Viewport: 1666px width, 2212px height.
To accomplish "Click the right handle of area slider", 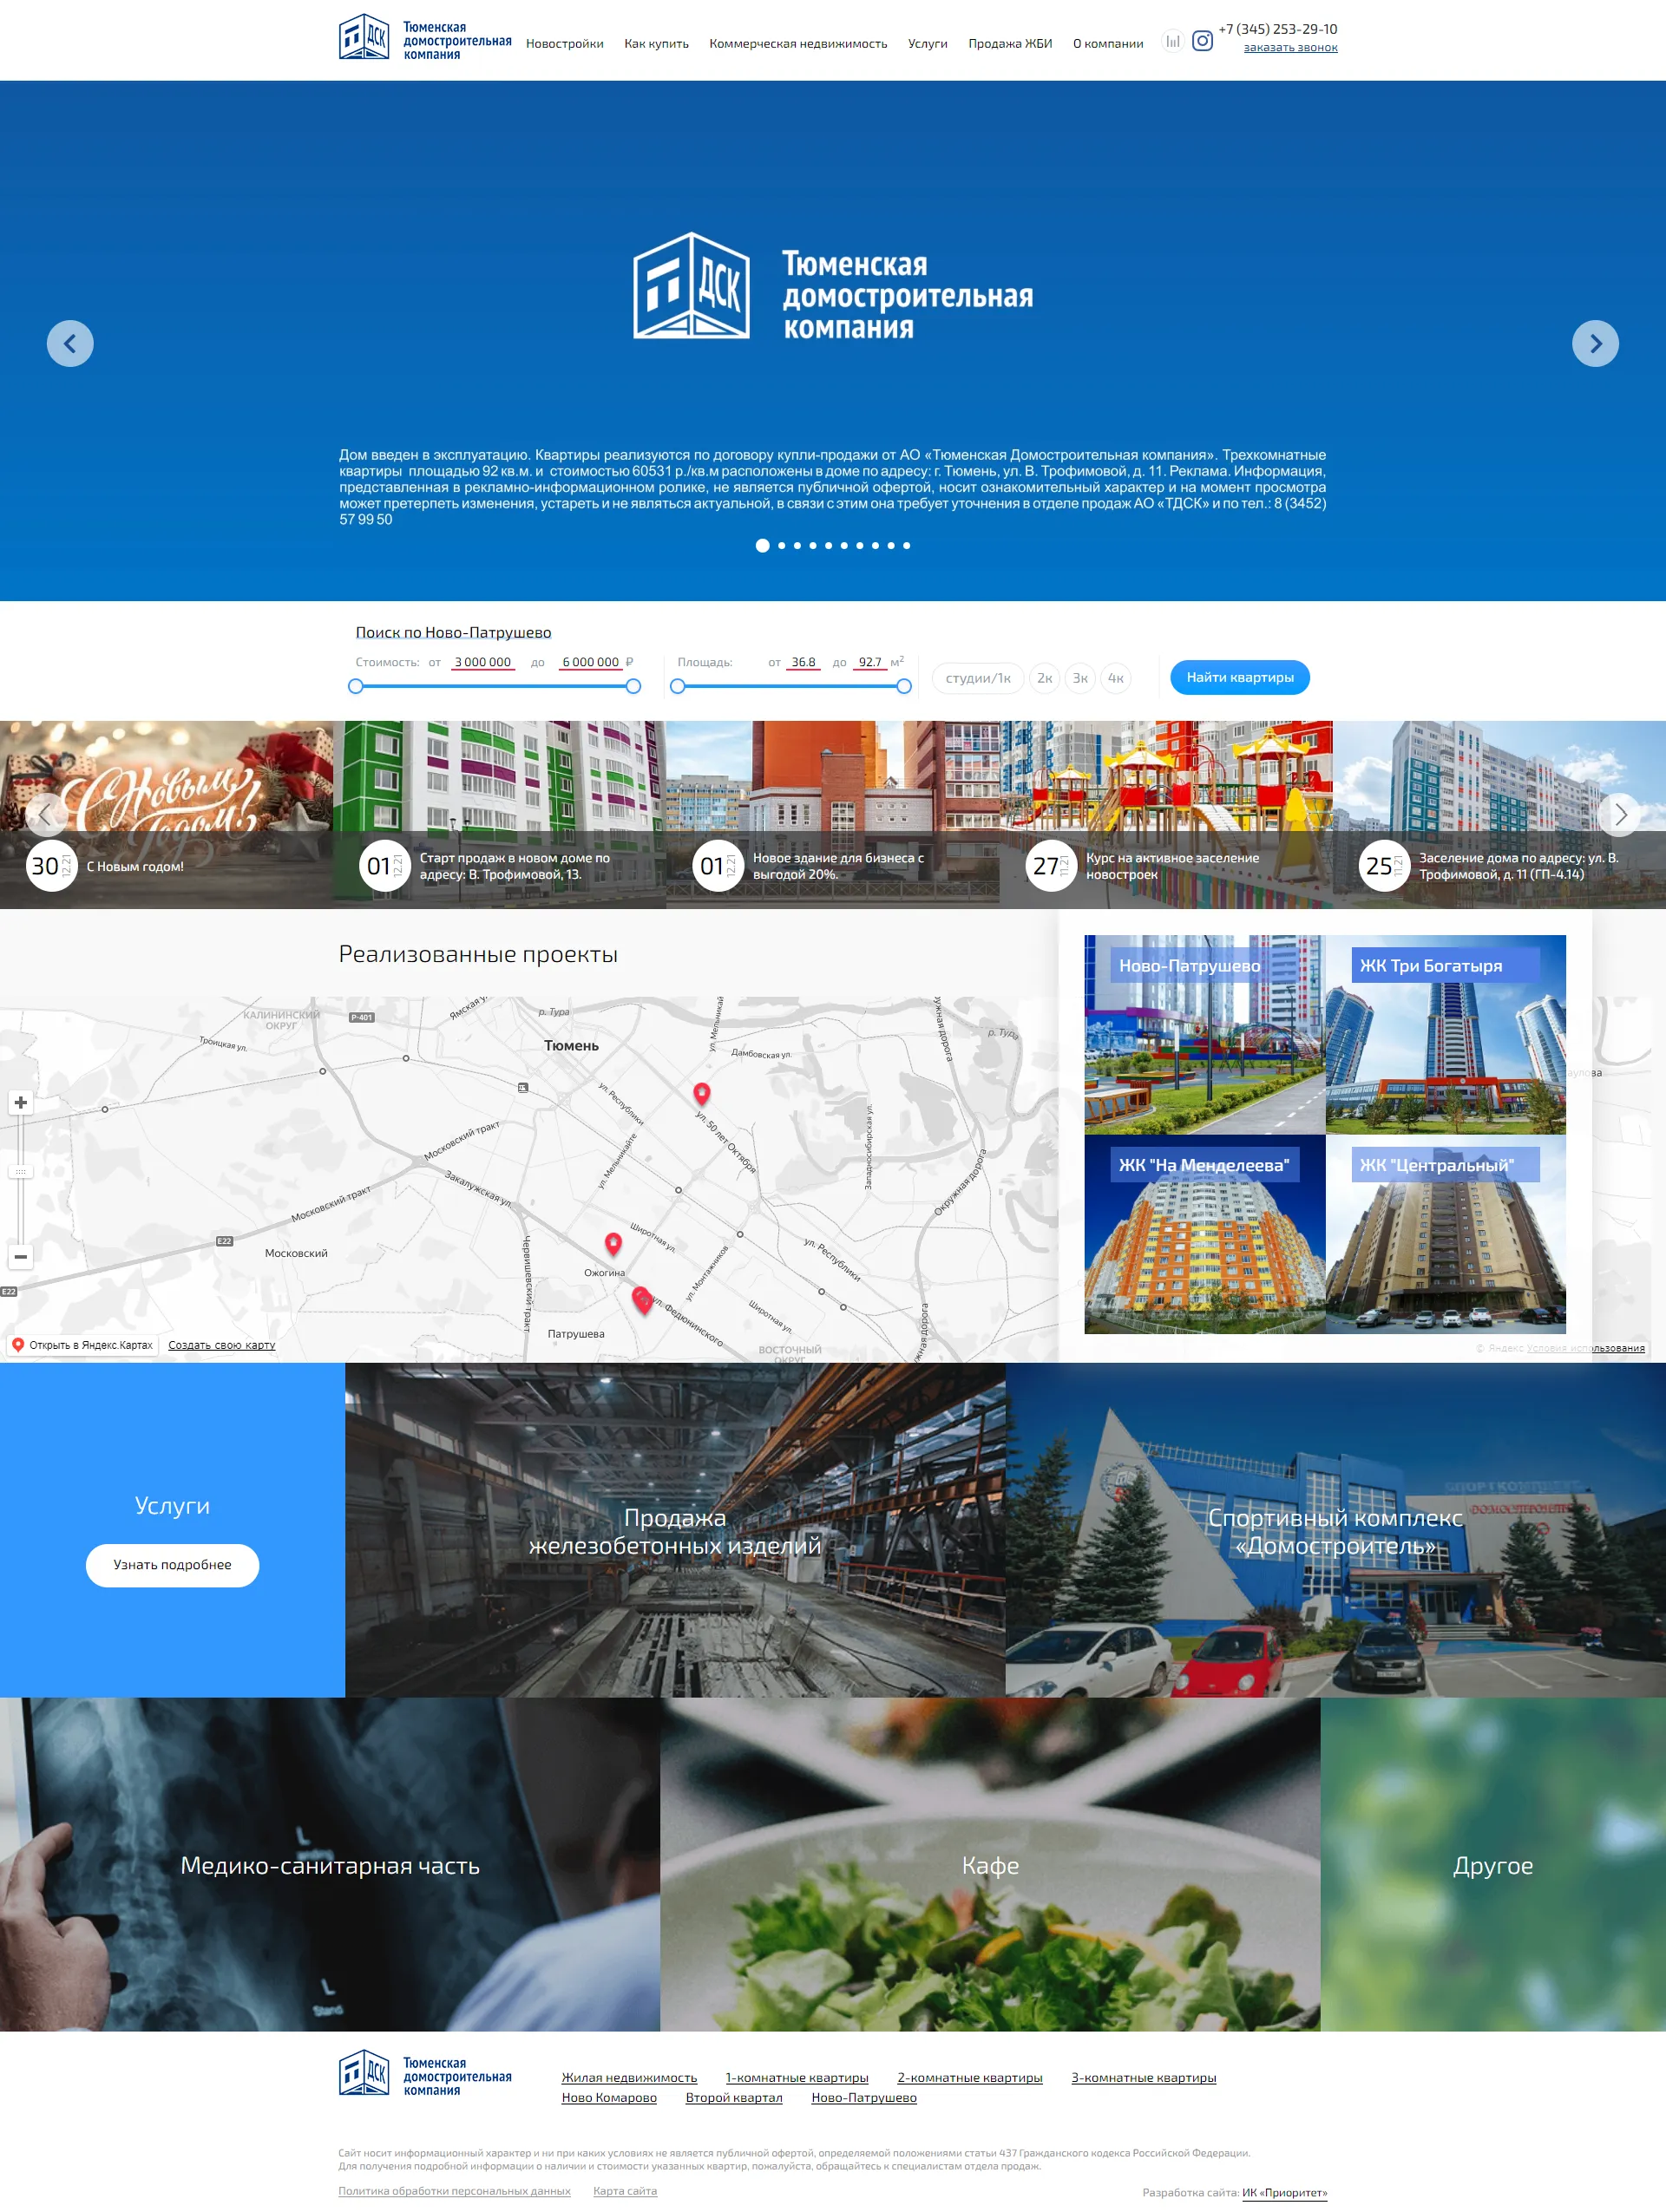I will click(904, 686).
